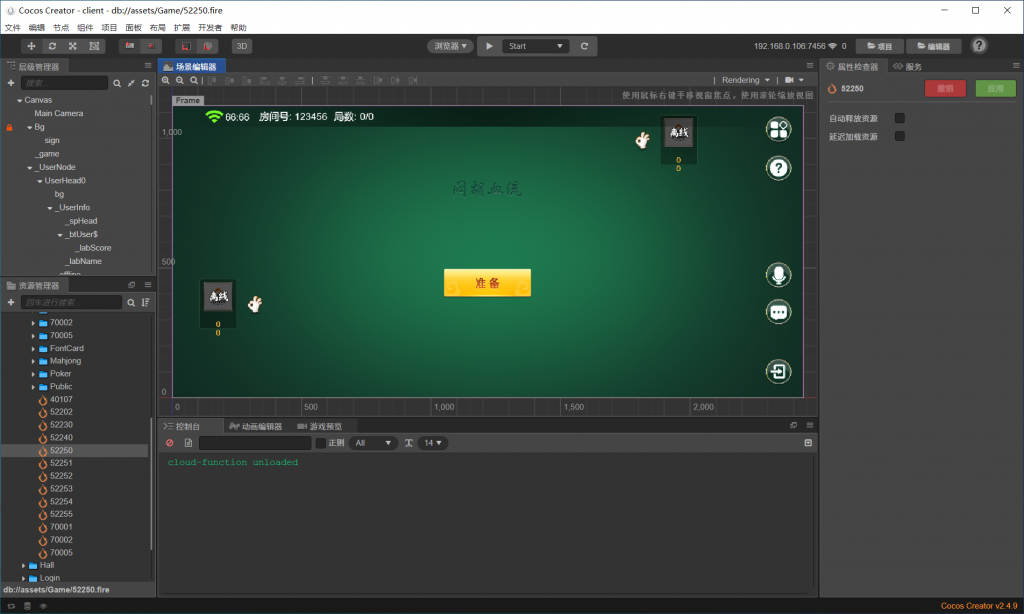Expand the Mahjong folder in assets
The width and height of the screenshot is (1024, 614).
[x=33, y=361]
